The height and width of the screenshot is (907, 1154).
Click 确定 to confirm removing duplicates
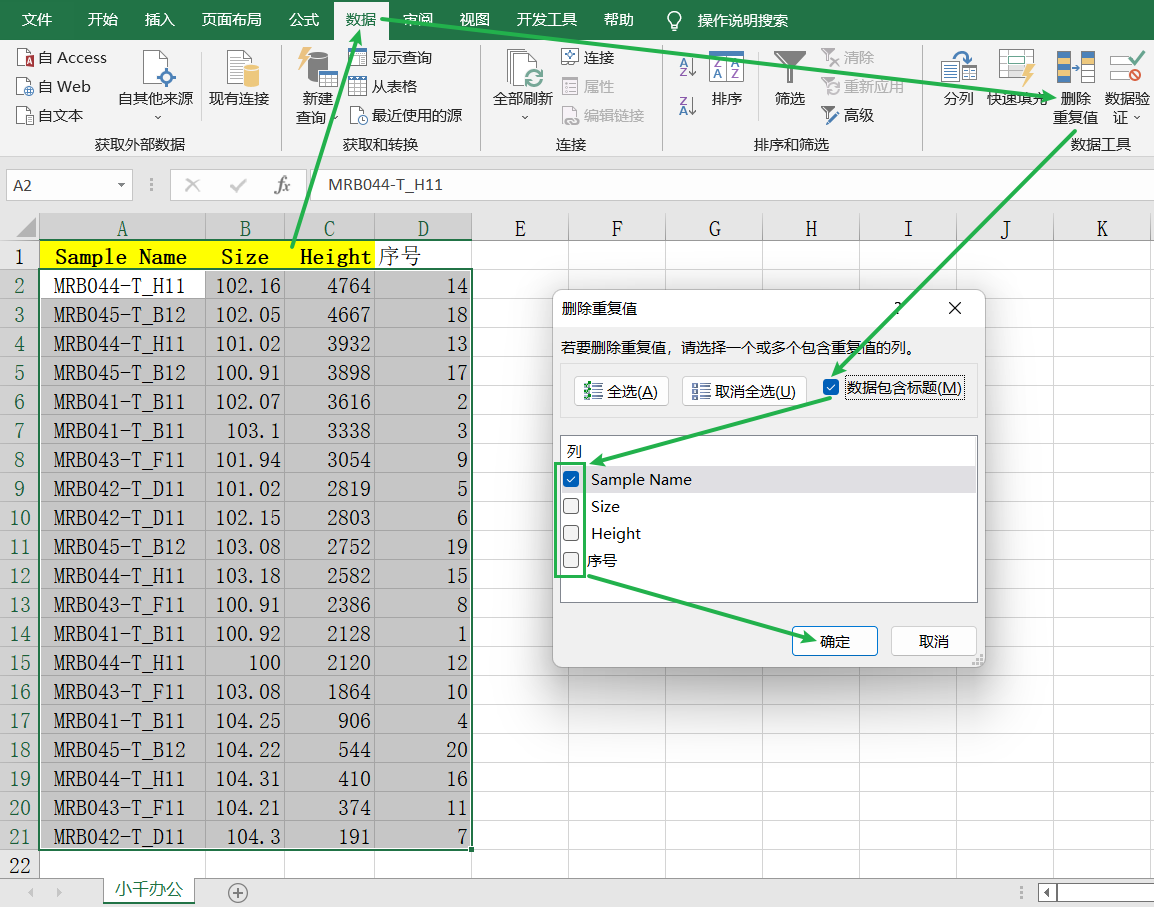click(x=835, y=641)
